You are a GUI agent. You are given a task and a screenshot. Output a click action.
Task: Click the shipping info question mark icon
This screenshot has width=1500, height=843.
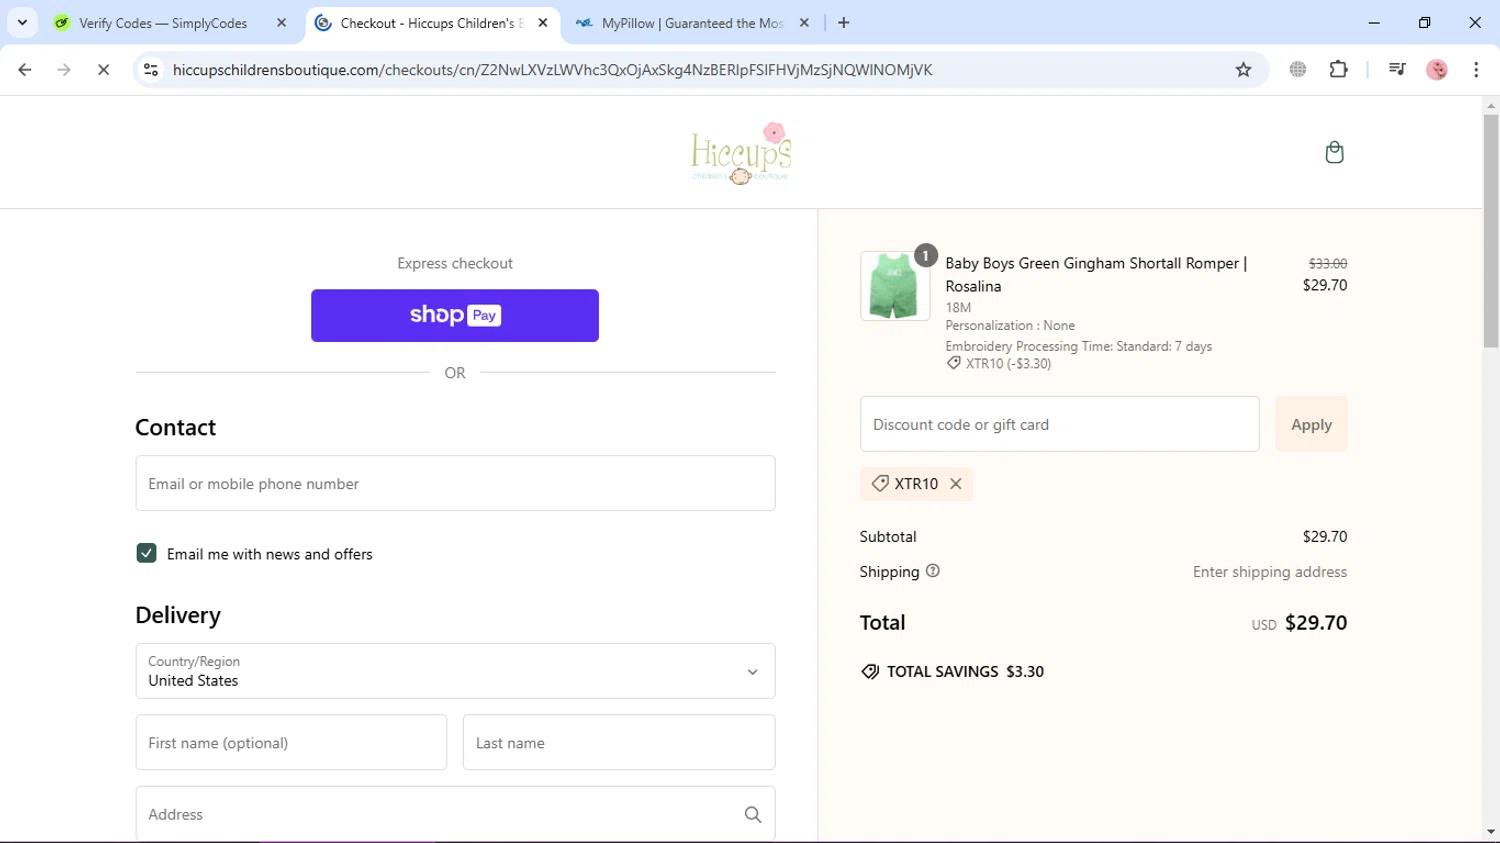pyautogui.click(x=933, y=571)
